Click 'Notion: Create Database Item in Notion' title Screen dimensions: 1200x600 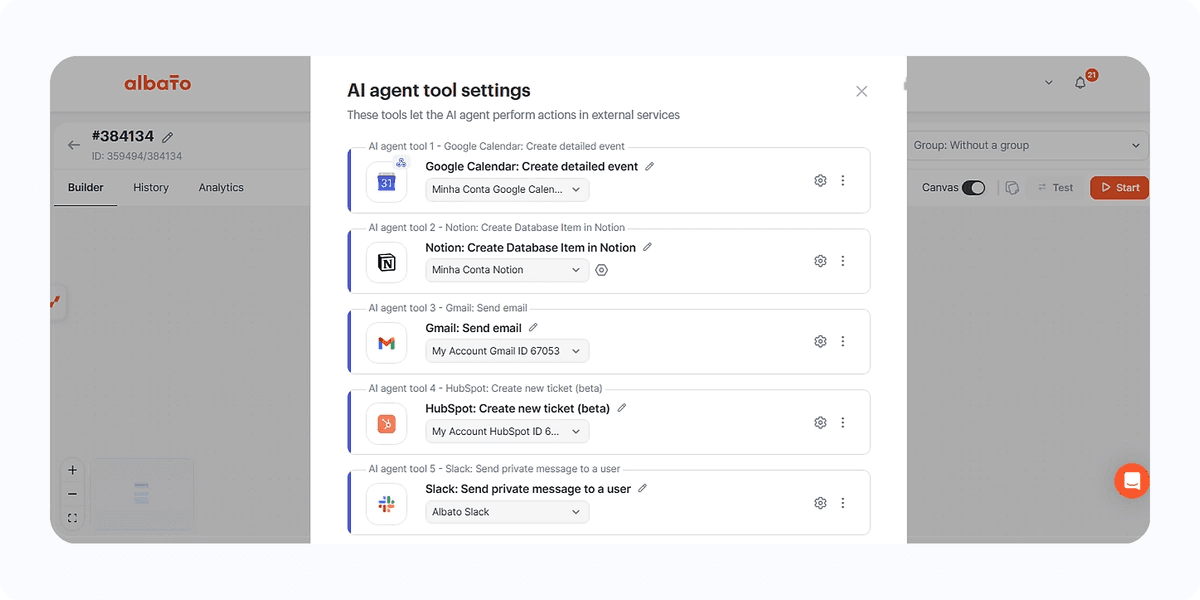(x=531, y=247)
